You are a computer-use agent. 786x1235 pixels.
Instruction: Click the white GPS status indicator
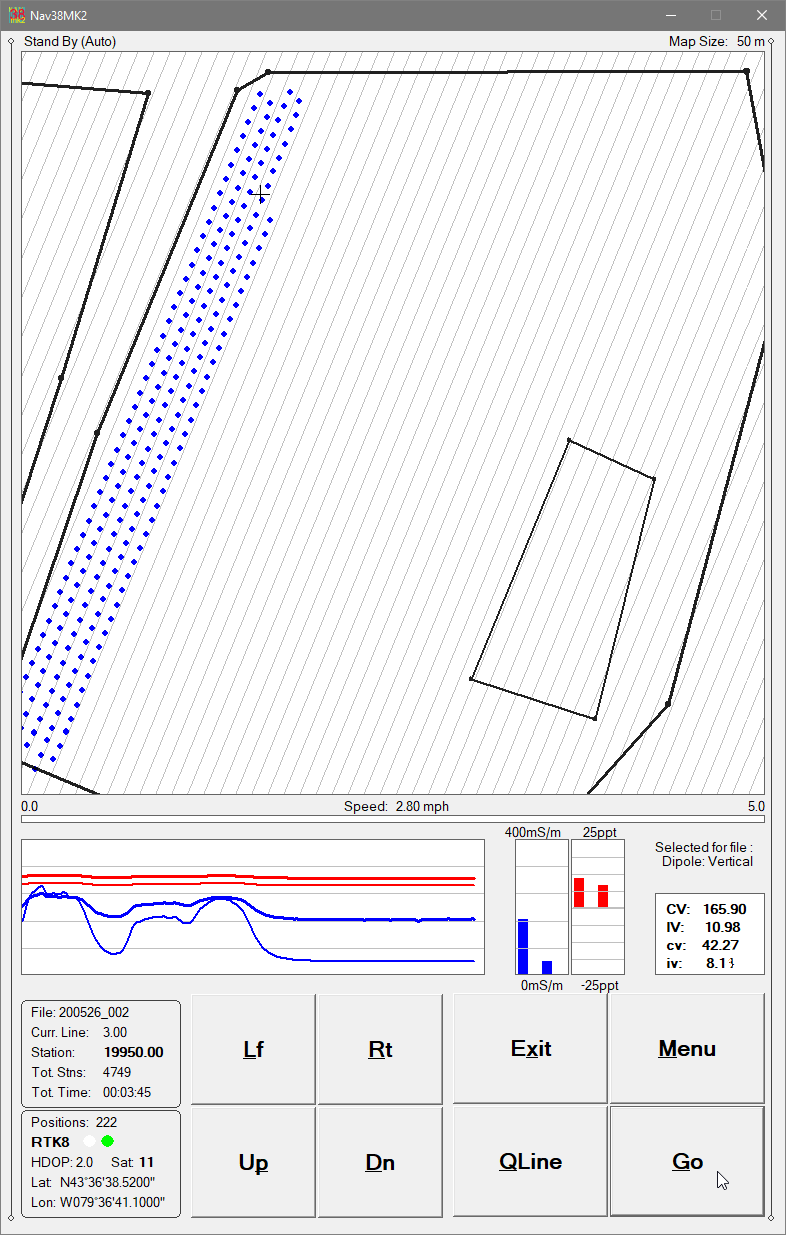[x=90, y=1141]
